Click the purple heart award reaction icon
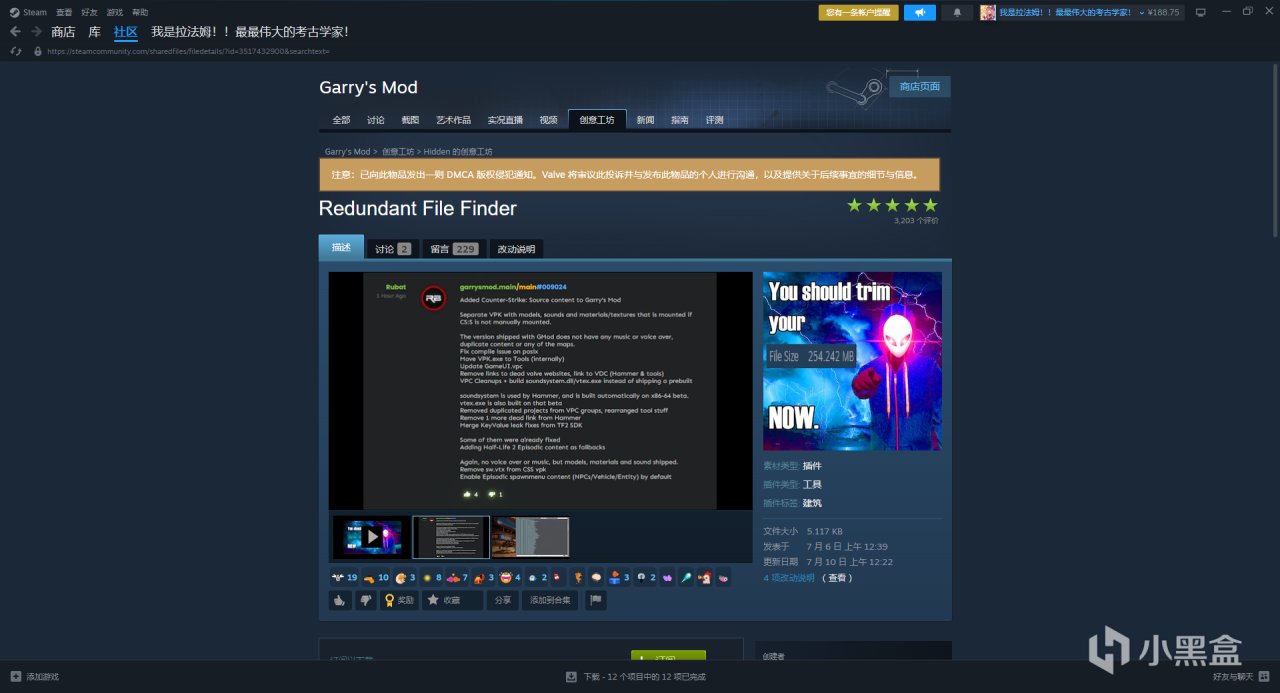 pyautogui.click(x=668, y=577)
